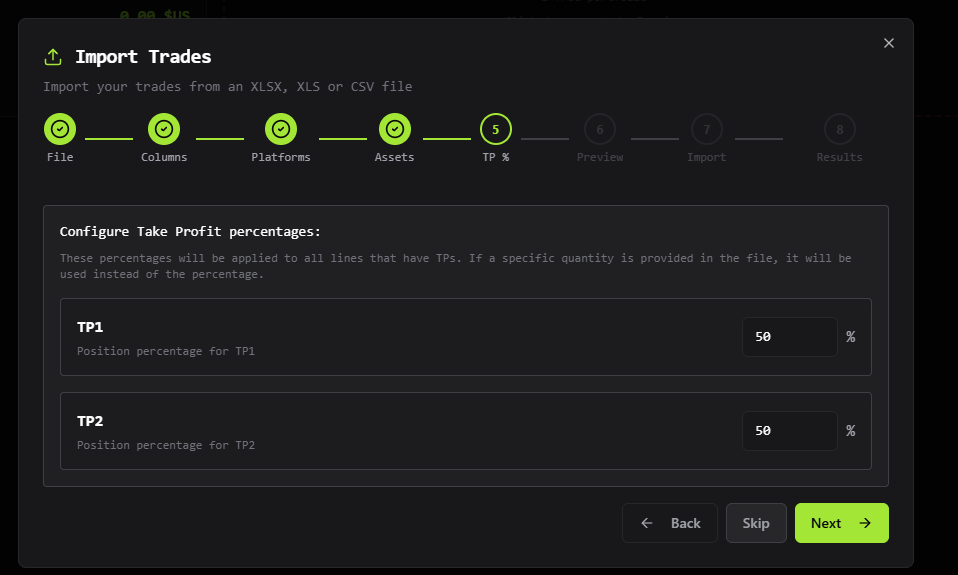Close the Import Trades dialog
This screenshot has width=958, height=575.
click(x=889, y=43)
